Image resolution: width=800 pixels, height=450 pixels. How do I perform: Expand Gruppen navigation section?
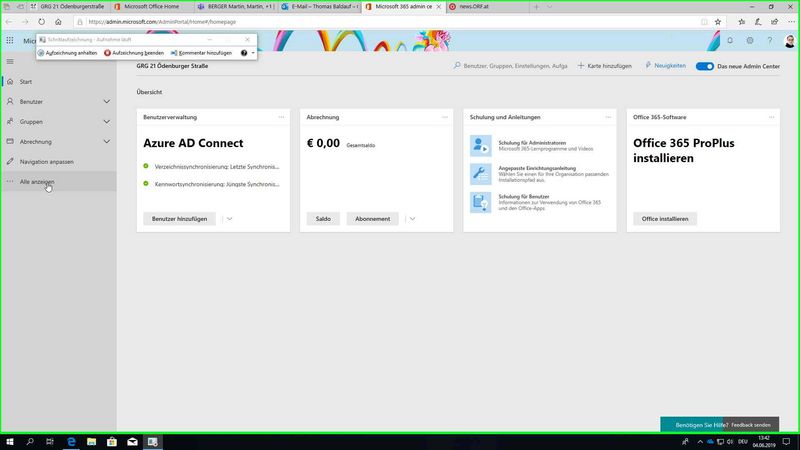pos(107,121)
